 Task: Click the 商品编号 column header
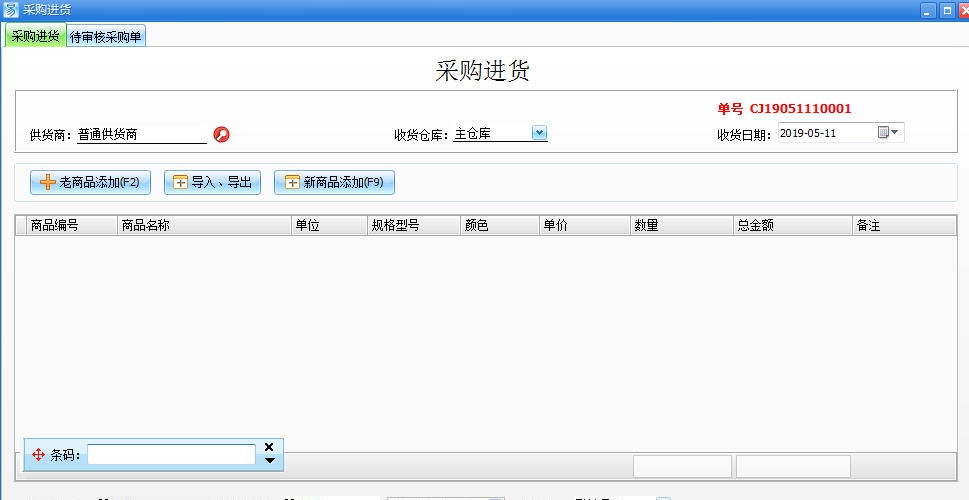72,226
